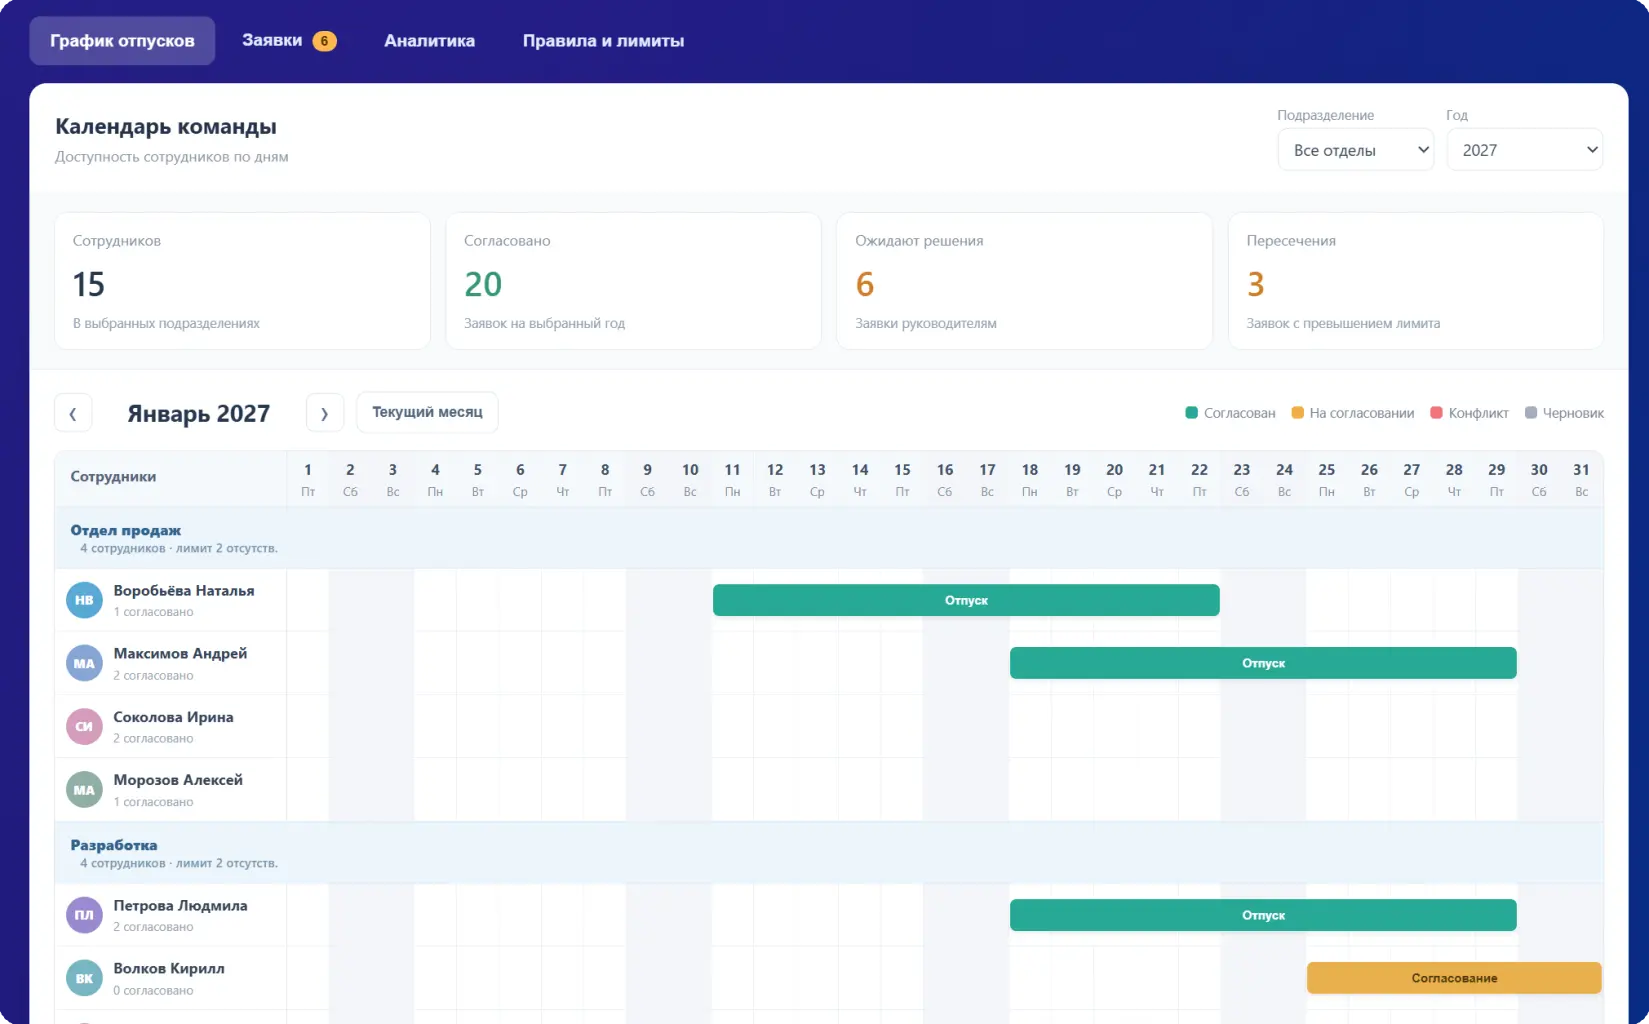Open Воробьёва Наталья's Отпуск bar
Viewport: 1649px width, 1024px height.
[x=966, y=600]
